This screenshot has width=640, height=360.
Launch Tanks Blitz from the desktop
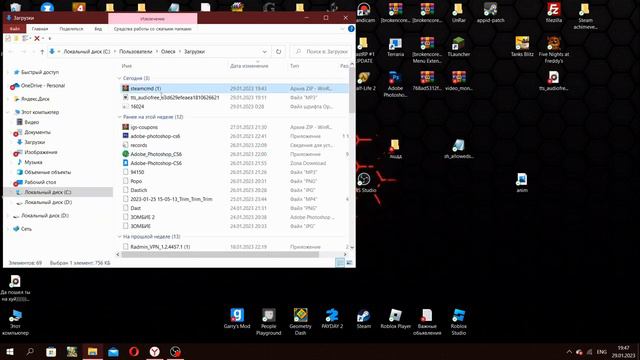[522, 46]
